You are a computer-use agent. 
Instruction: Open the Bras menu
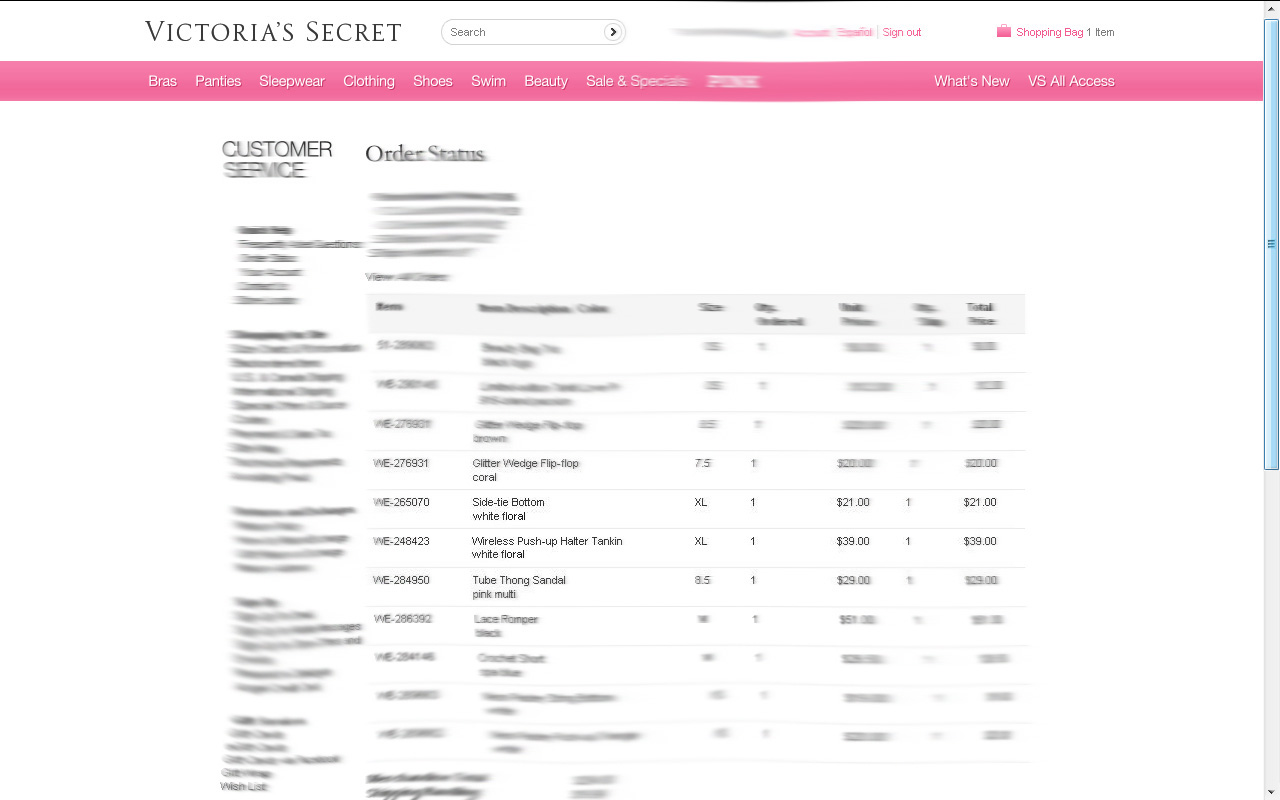click(162, 81)
